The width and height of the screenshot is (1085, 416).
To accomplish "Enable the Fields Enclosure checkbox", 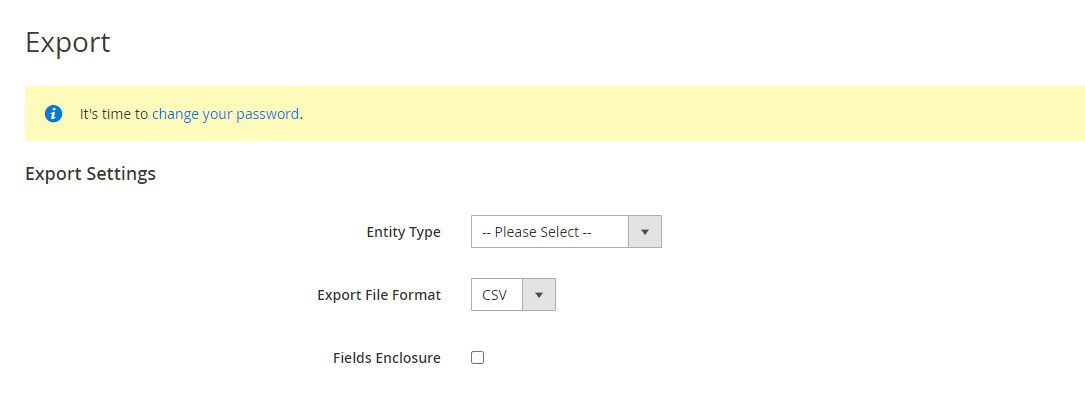I will pyautogui.click(x=477, y=358).
